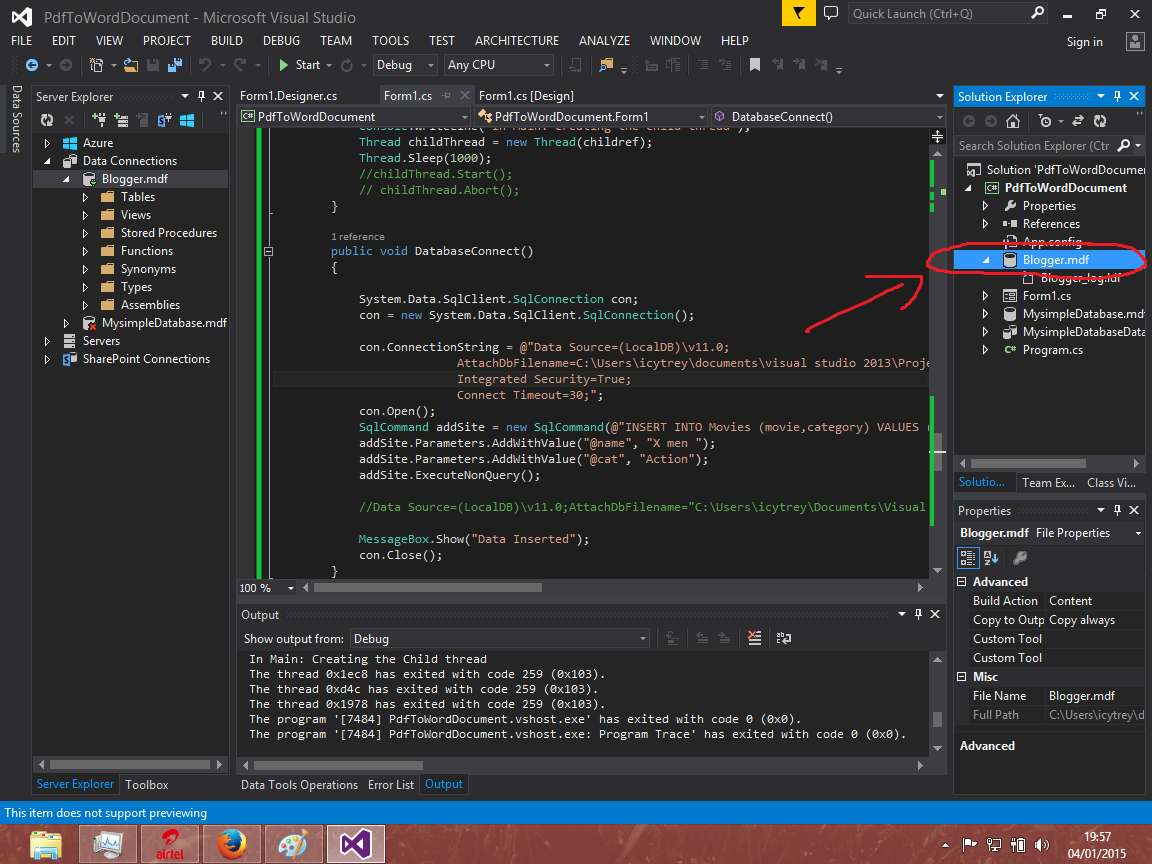The width and height of the screenshot is (1152, 864).
Task: Open the ARCHITECTURE menu
Action: click(516, 41)
